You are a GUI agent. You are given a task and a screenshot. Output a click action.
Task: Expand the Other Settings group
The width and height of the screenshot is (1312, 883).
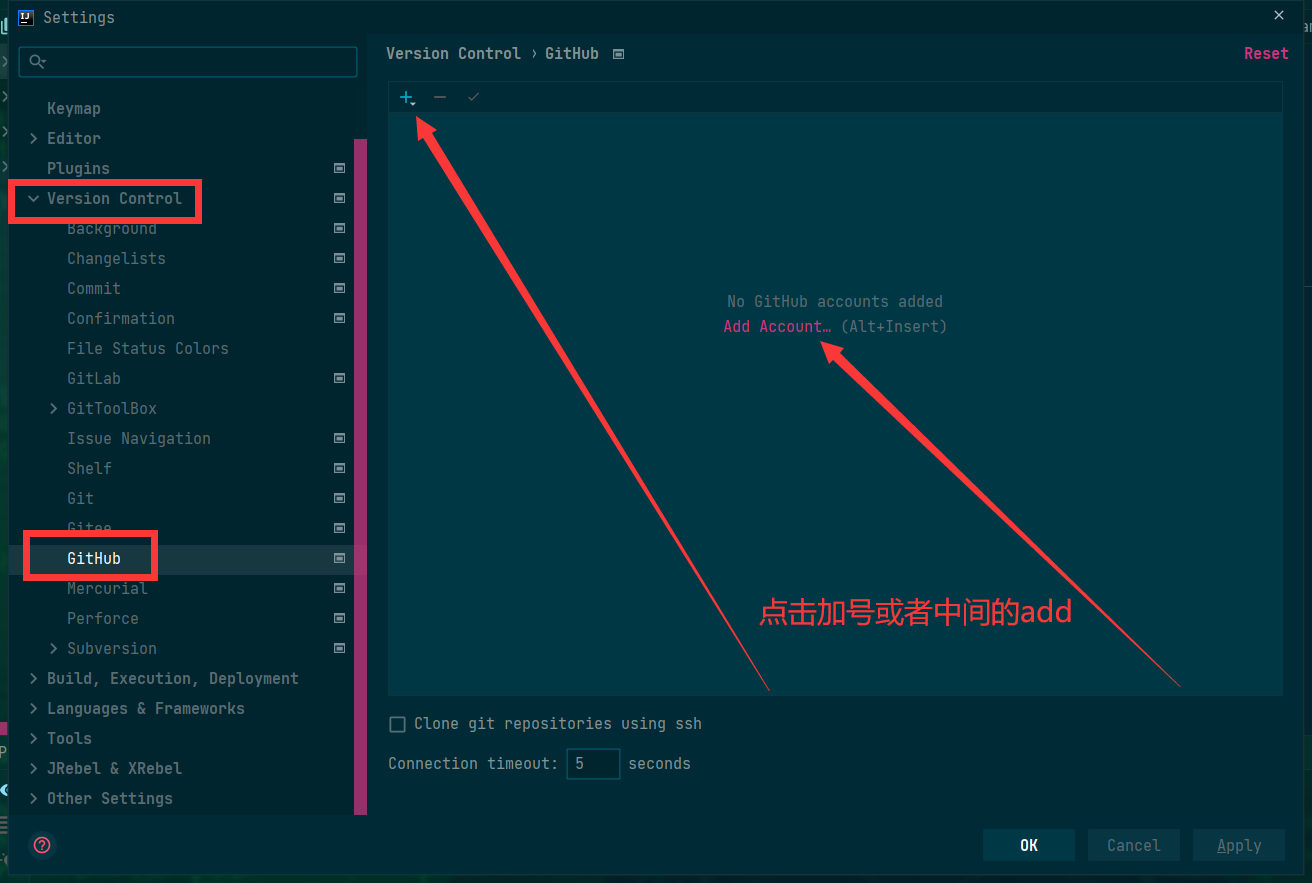point(33,798)
